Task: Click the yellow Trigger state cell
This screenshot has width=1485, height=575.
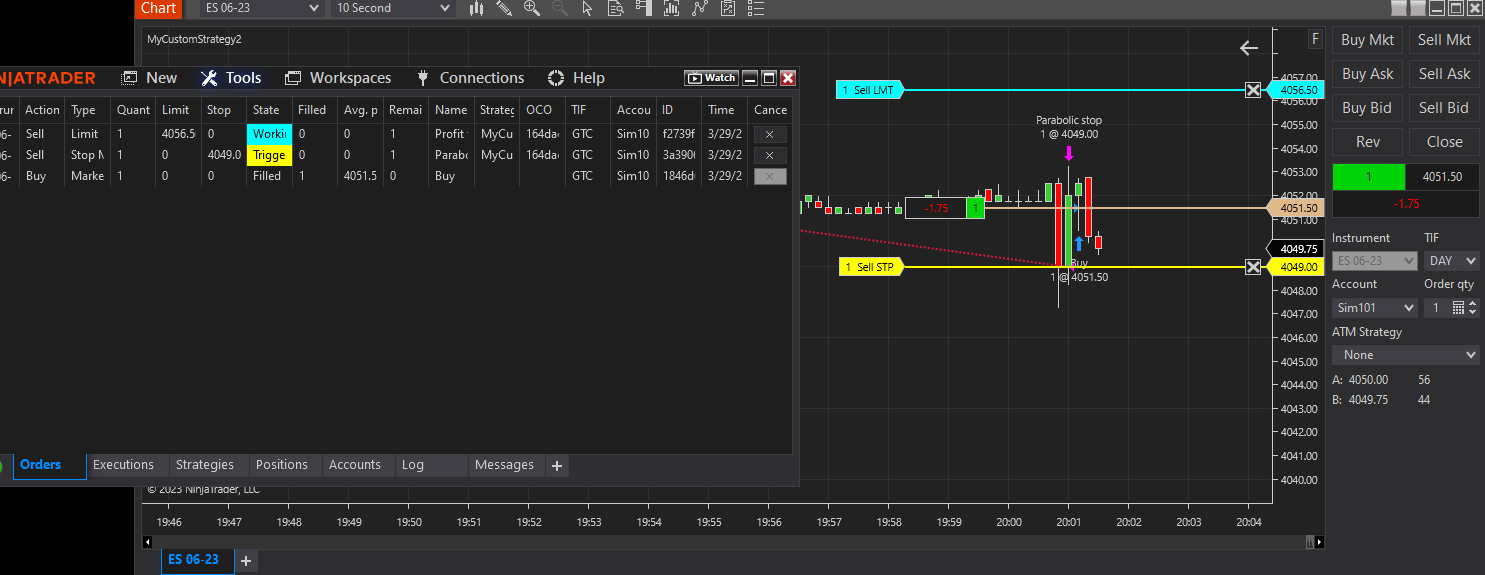Action: click(x=269, y=155)
